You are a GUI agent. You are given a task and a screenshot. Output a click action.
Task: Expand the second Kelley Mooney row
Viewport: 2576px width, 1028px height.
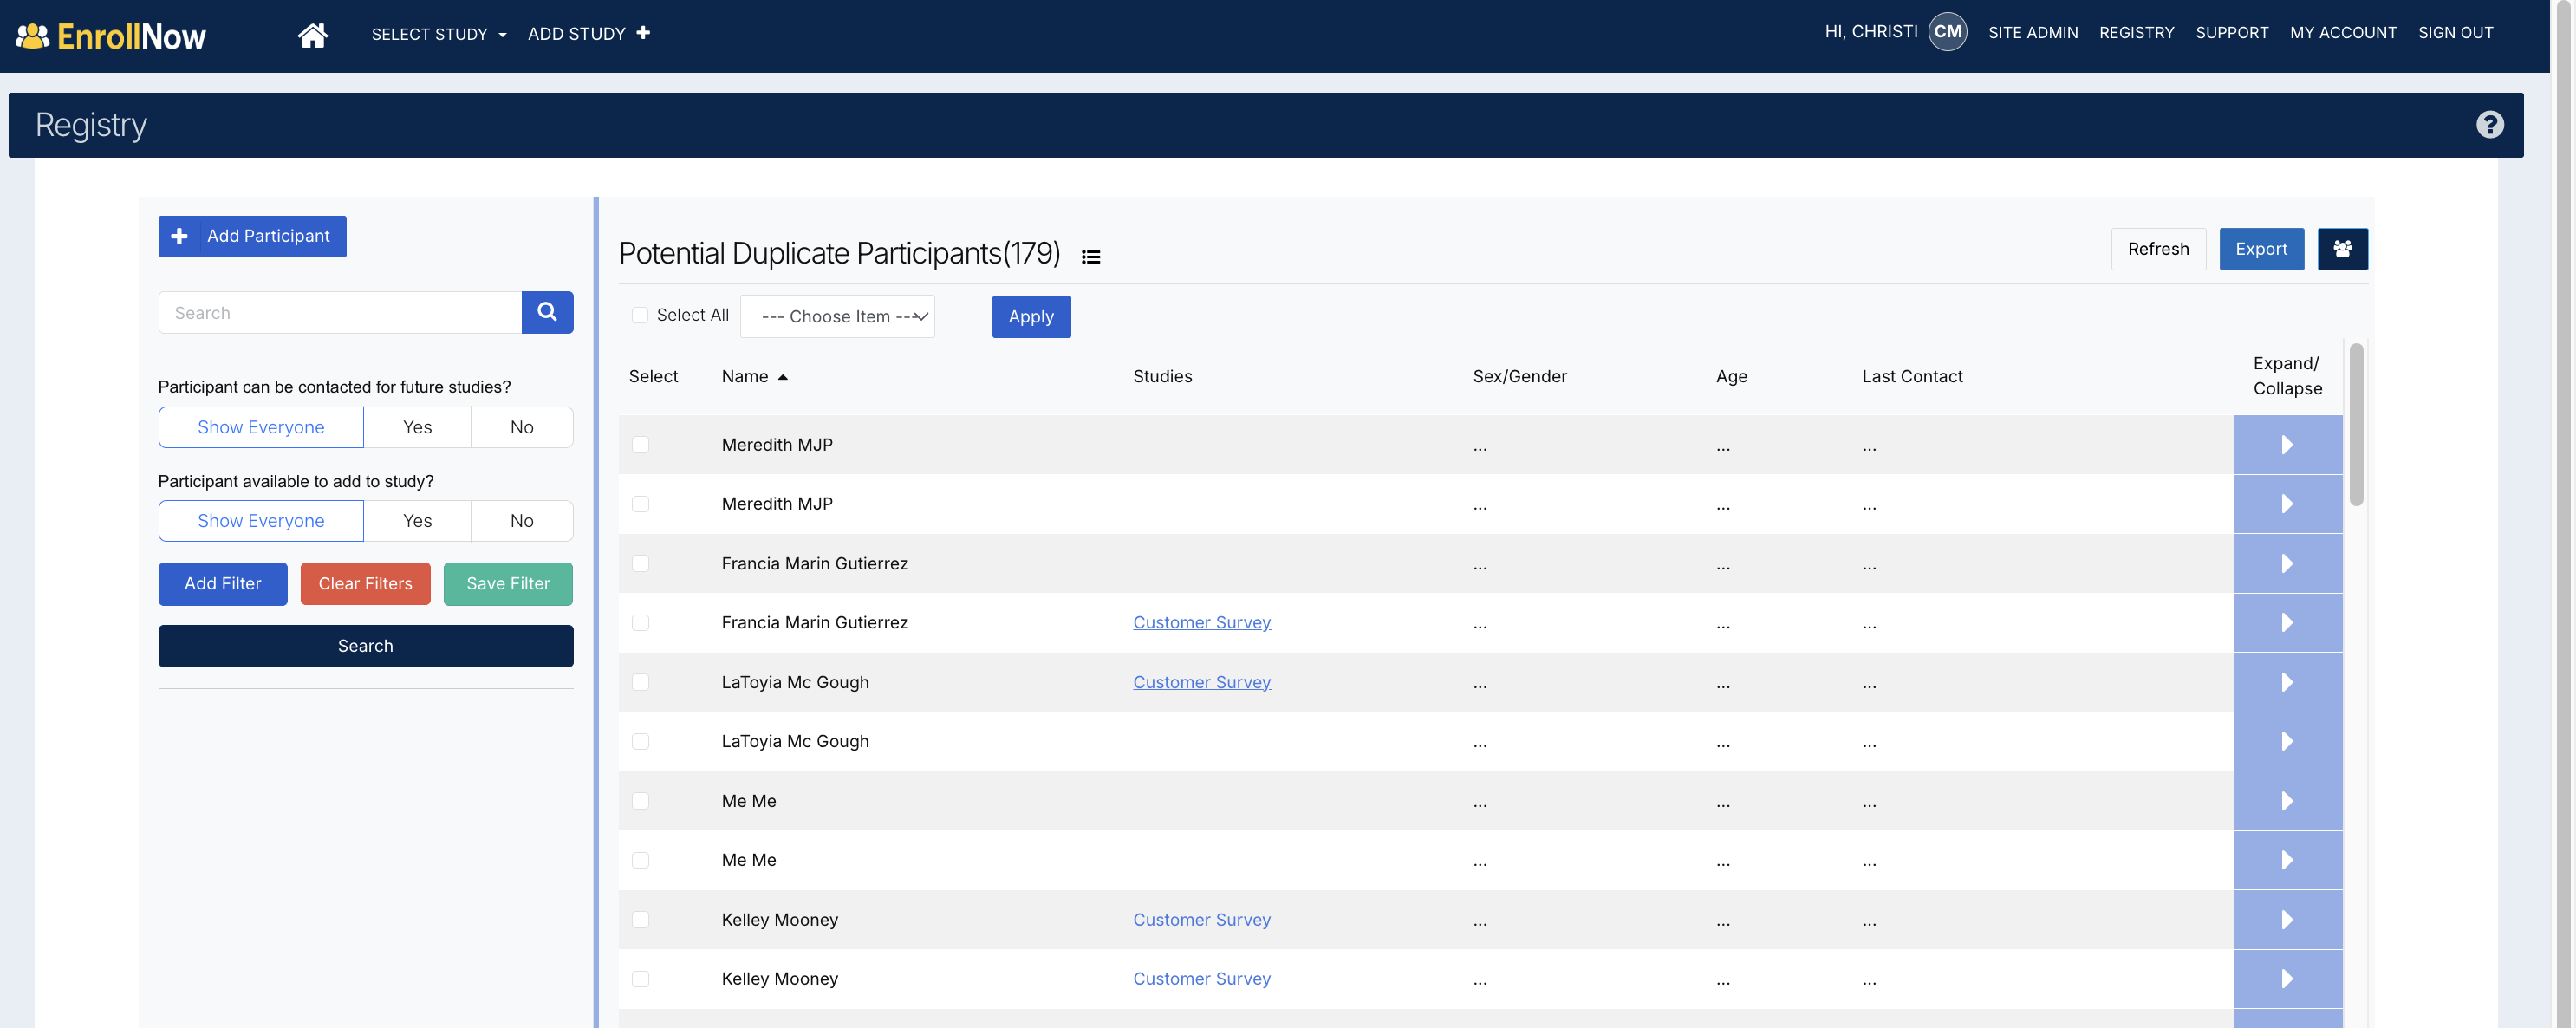click(2288, 979)
